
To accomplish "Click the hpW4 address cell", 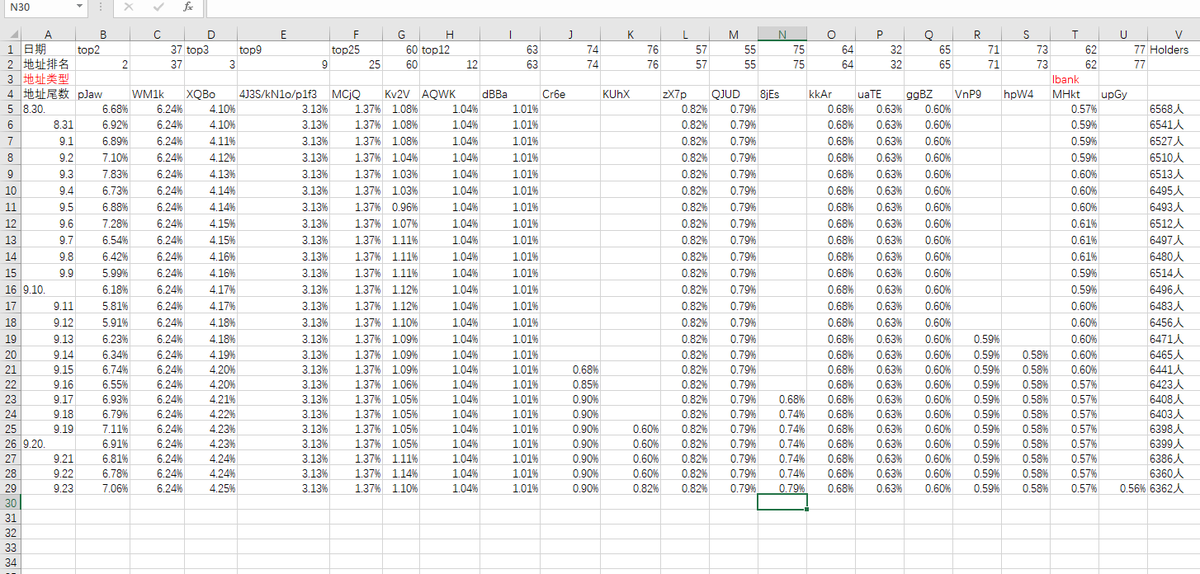I will (1025, 93).
